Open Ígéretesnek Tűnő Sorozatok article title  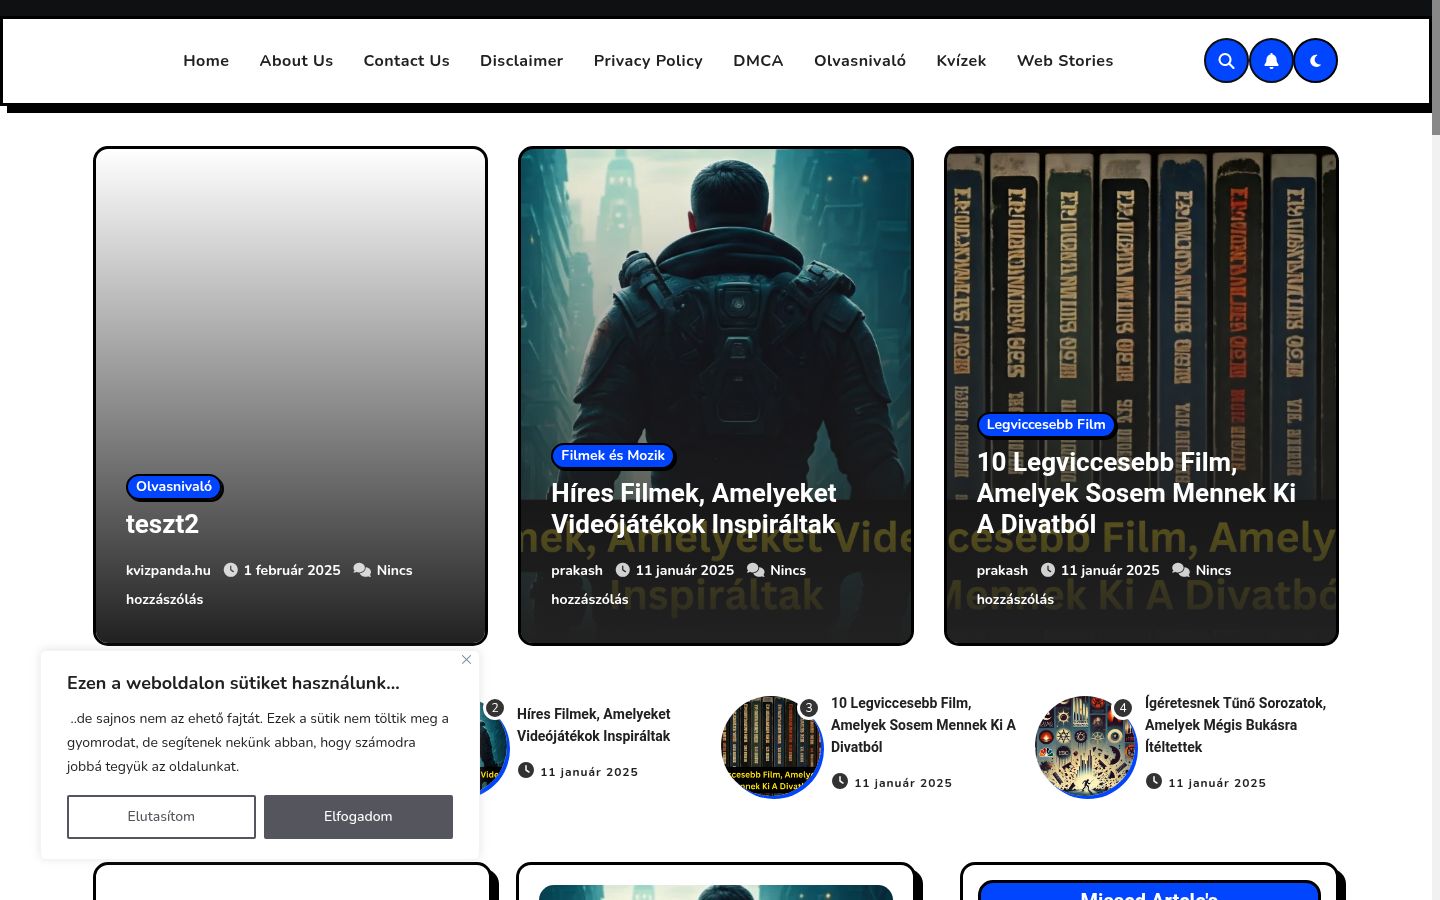coord(1235,725)
